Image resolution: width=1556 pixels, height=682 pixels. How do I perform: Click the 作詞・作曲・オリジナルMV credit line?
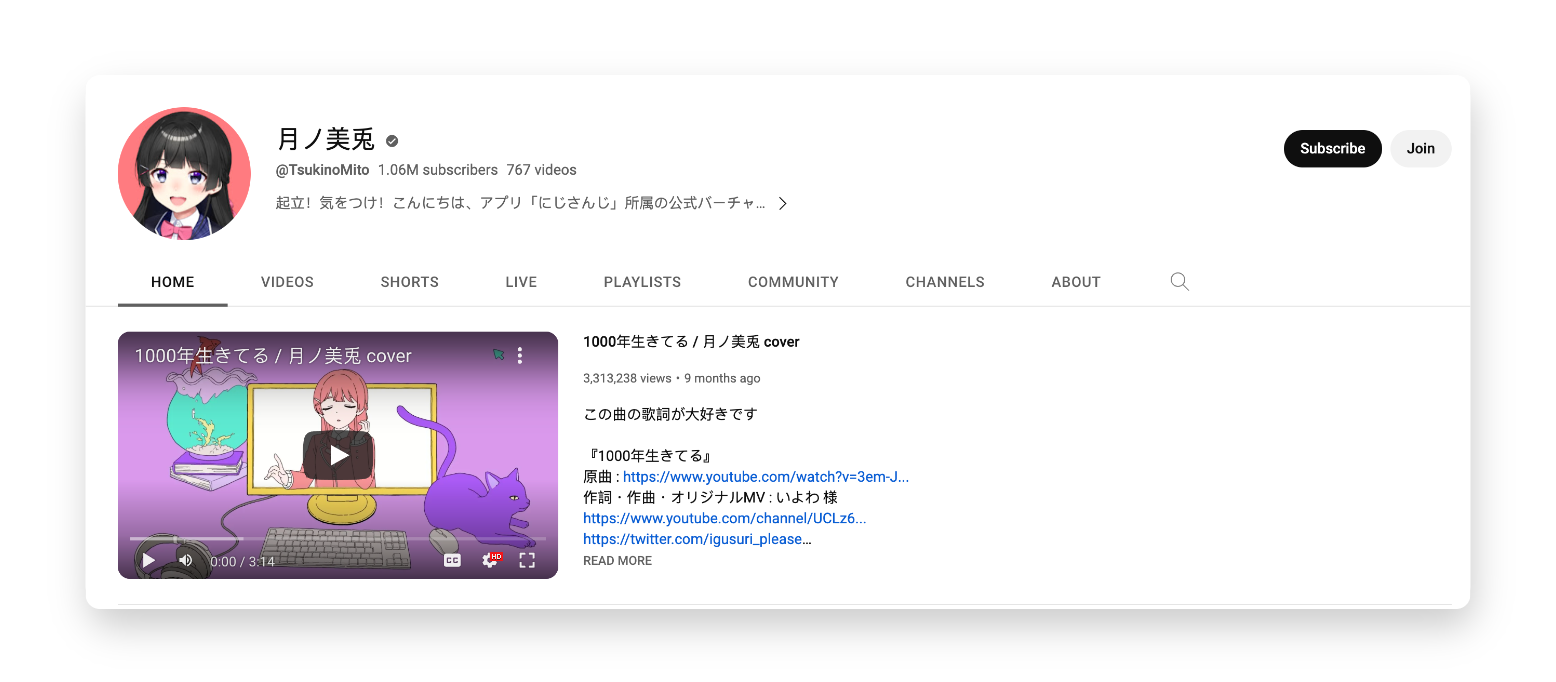pyautogui.click(x=710, y=497)
